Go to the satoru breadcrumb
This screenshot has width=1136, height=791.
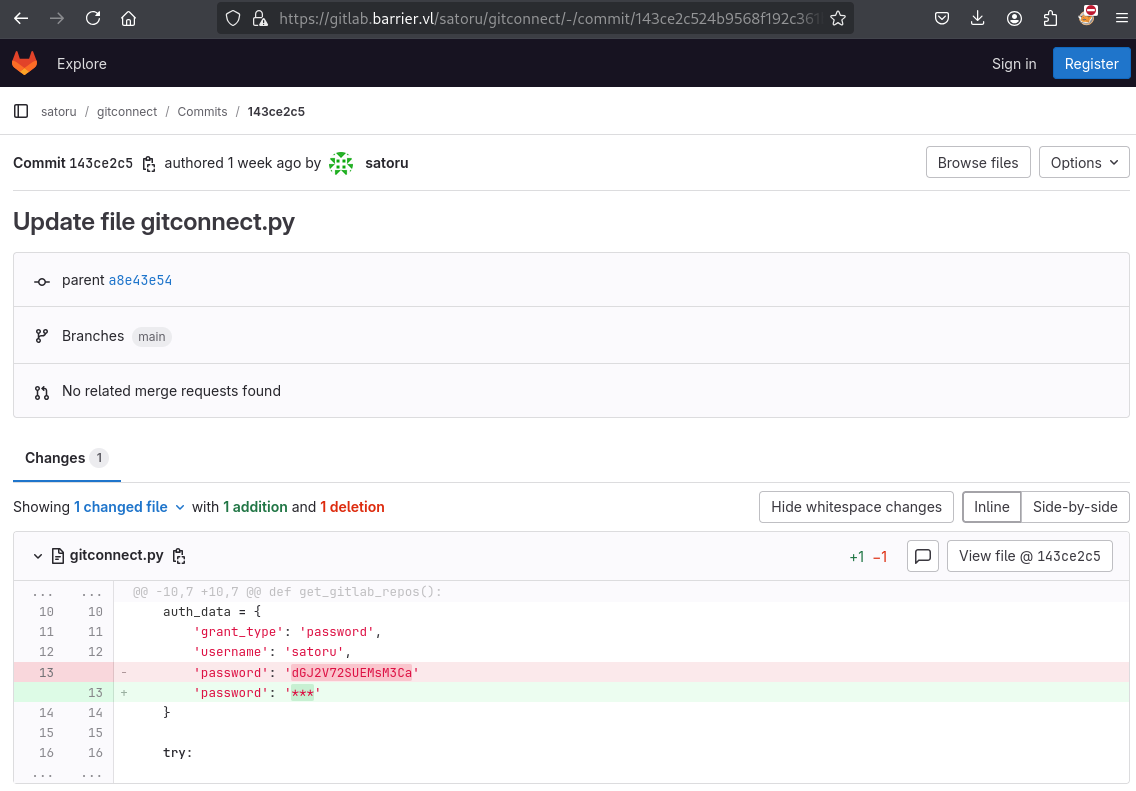tap(59, 112)
